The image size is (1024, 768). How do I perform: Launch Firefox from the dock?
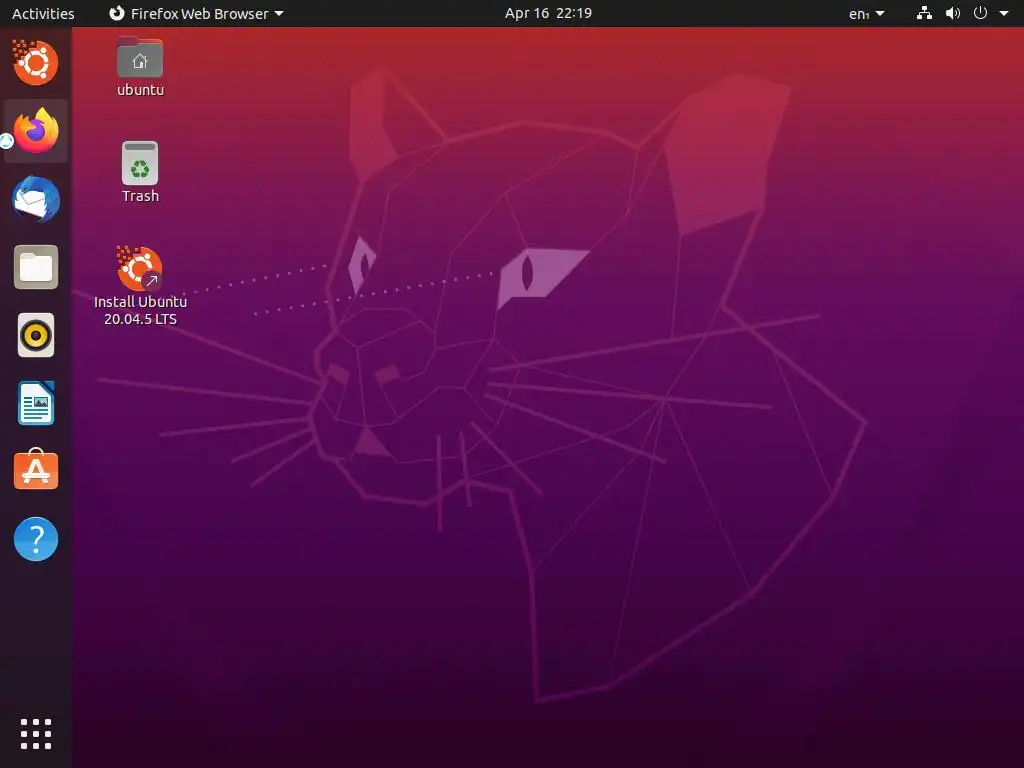coord(36,131)
